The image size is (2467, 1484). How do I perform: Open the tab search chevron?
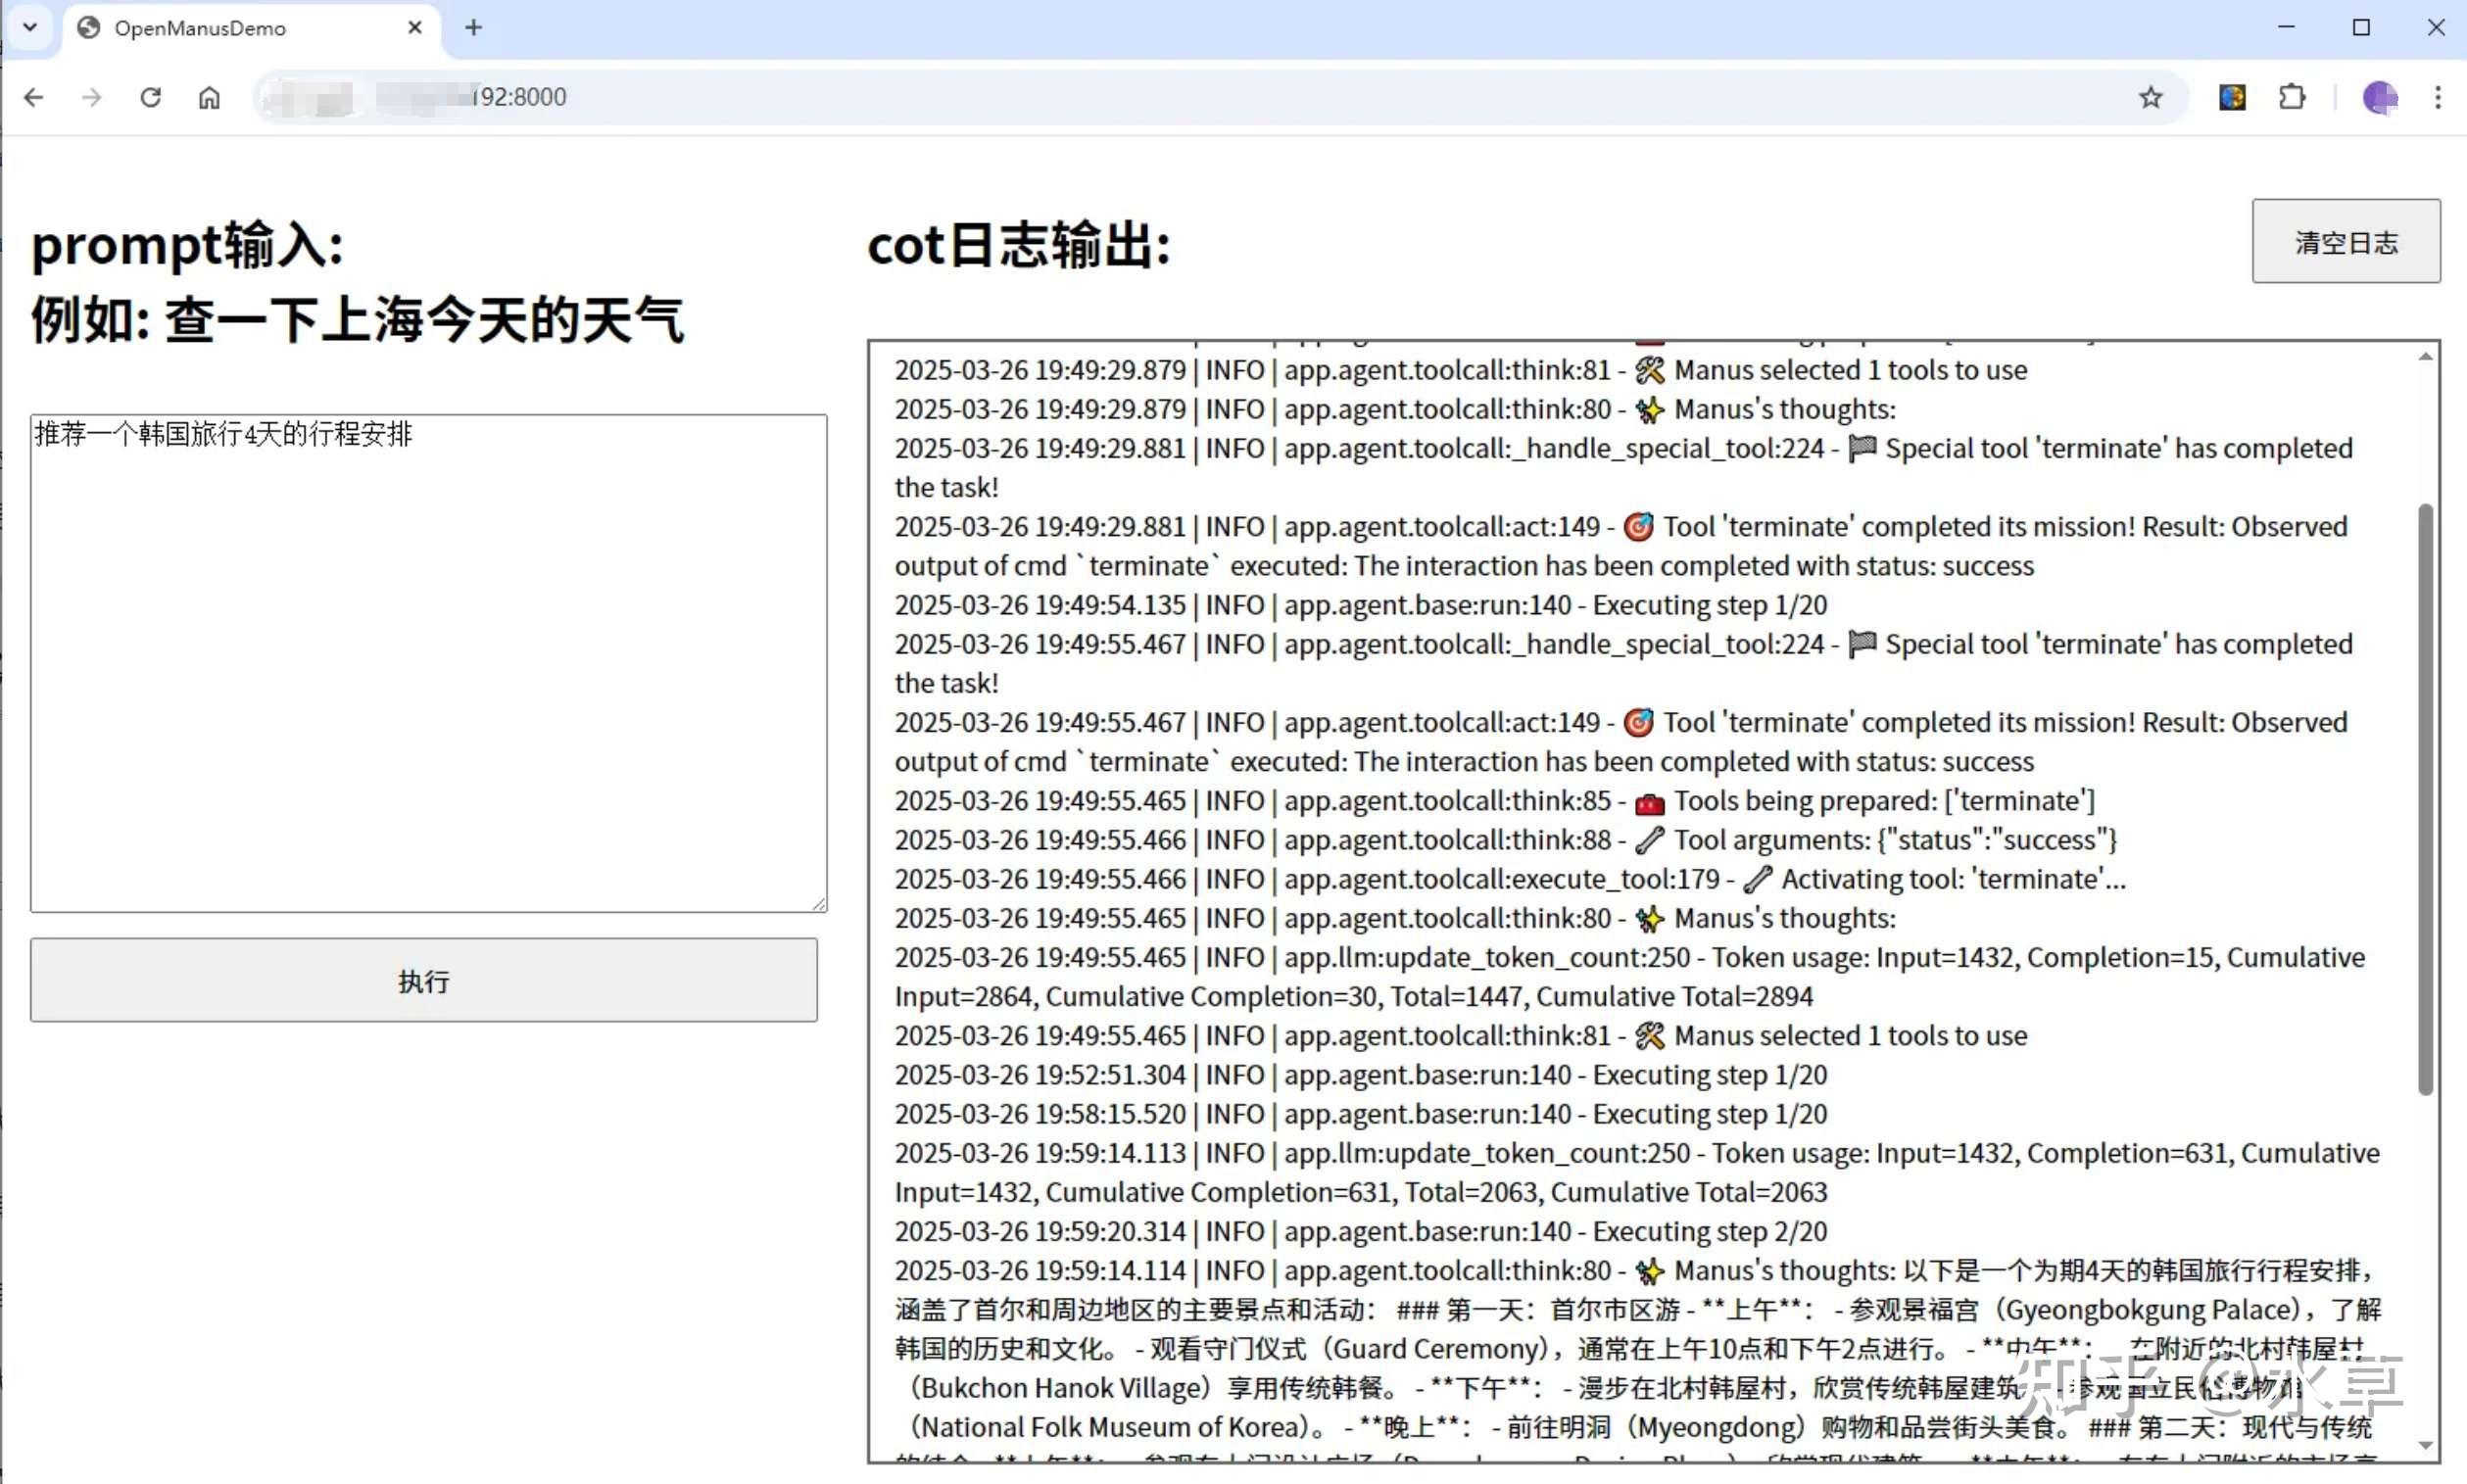click(x=29, y=27)
